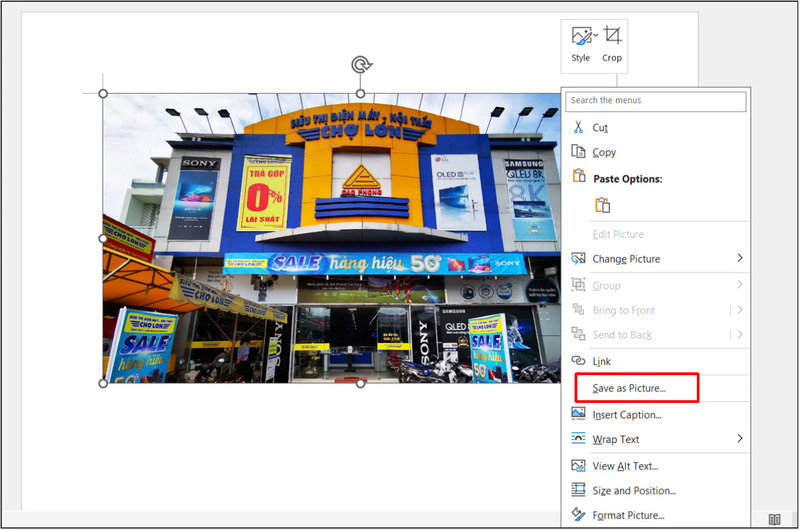This screenshot has width=800, height=530.
Task: Click the inserted storefront picture
Action: click(x=332, y=238)
